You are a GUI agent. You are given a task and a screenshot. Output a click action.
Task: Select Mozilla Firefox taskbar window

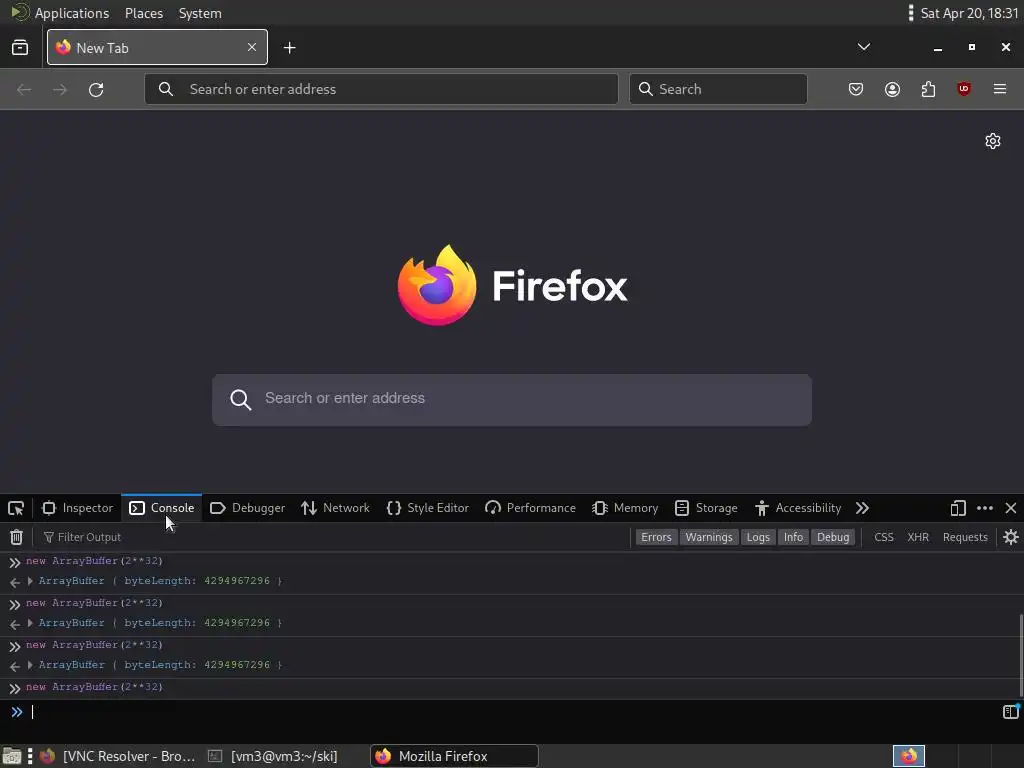pos(455,756)
